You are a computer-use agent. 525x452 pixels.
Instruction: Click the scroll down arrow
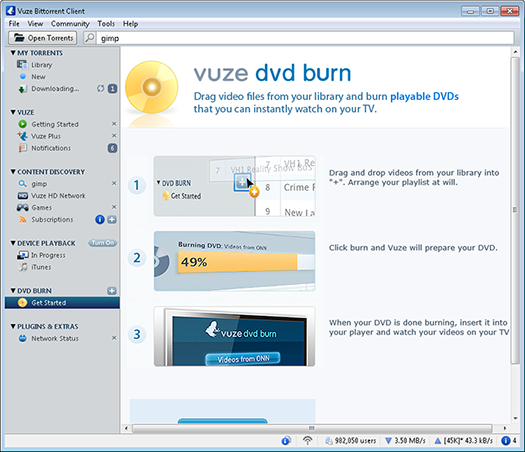point(515,418)
